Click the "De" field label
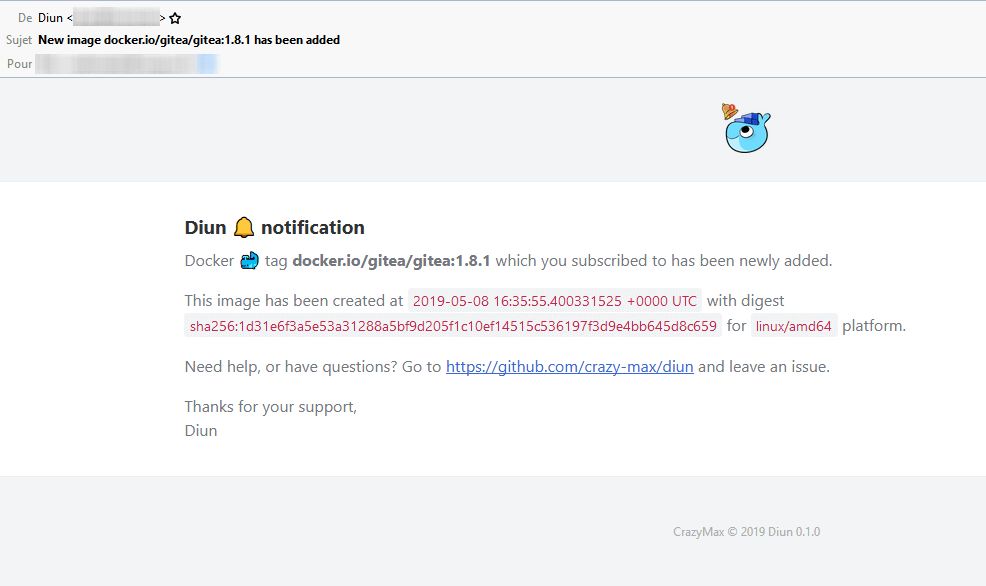The image size is (986, 586). [24, 18]
